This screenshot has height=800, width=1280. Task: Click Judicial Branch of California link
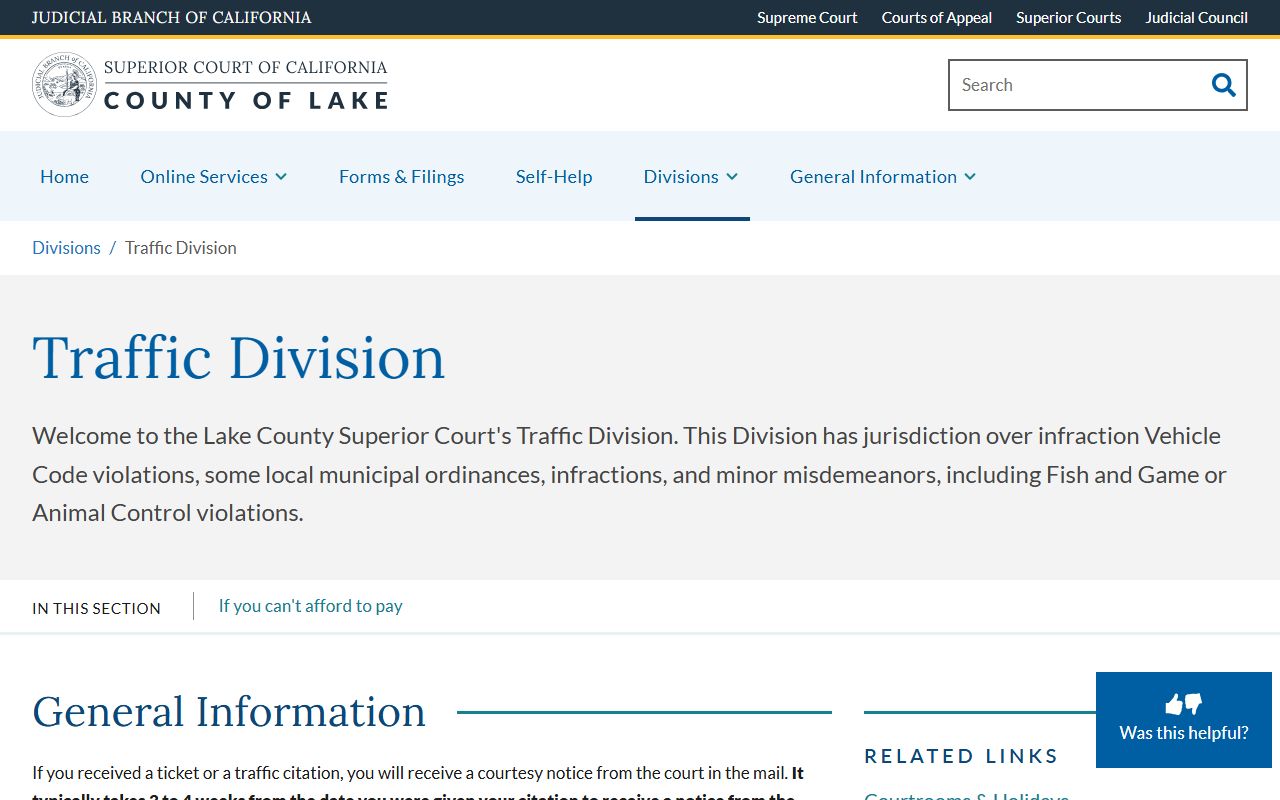click(172, 17)
